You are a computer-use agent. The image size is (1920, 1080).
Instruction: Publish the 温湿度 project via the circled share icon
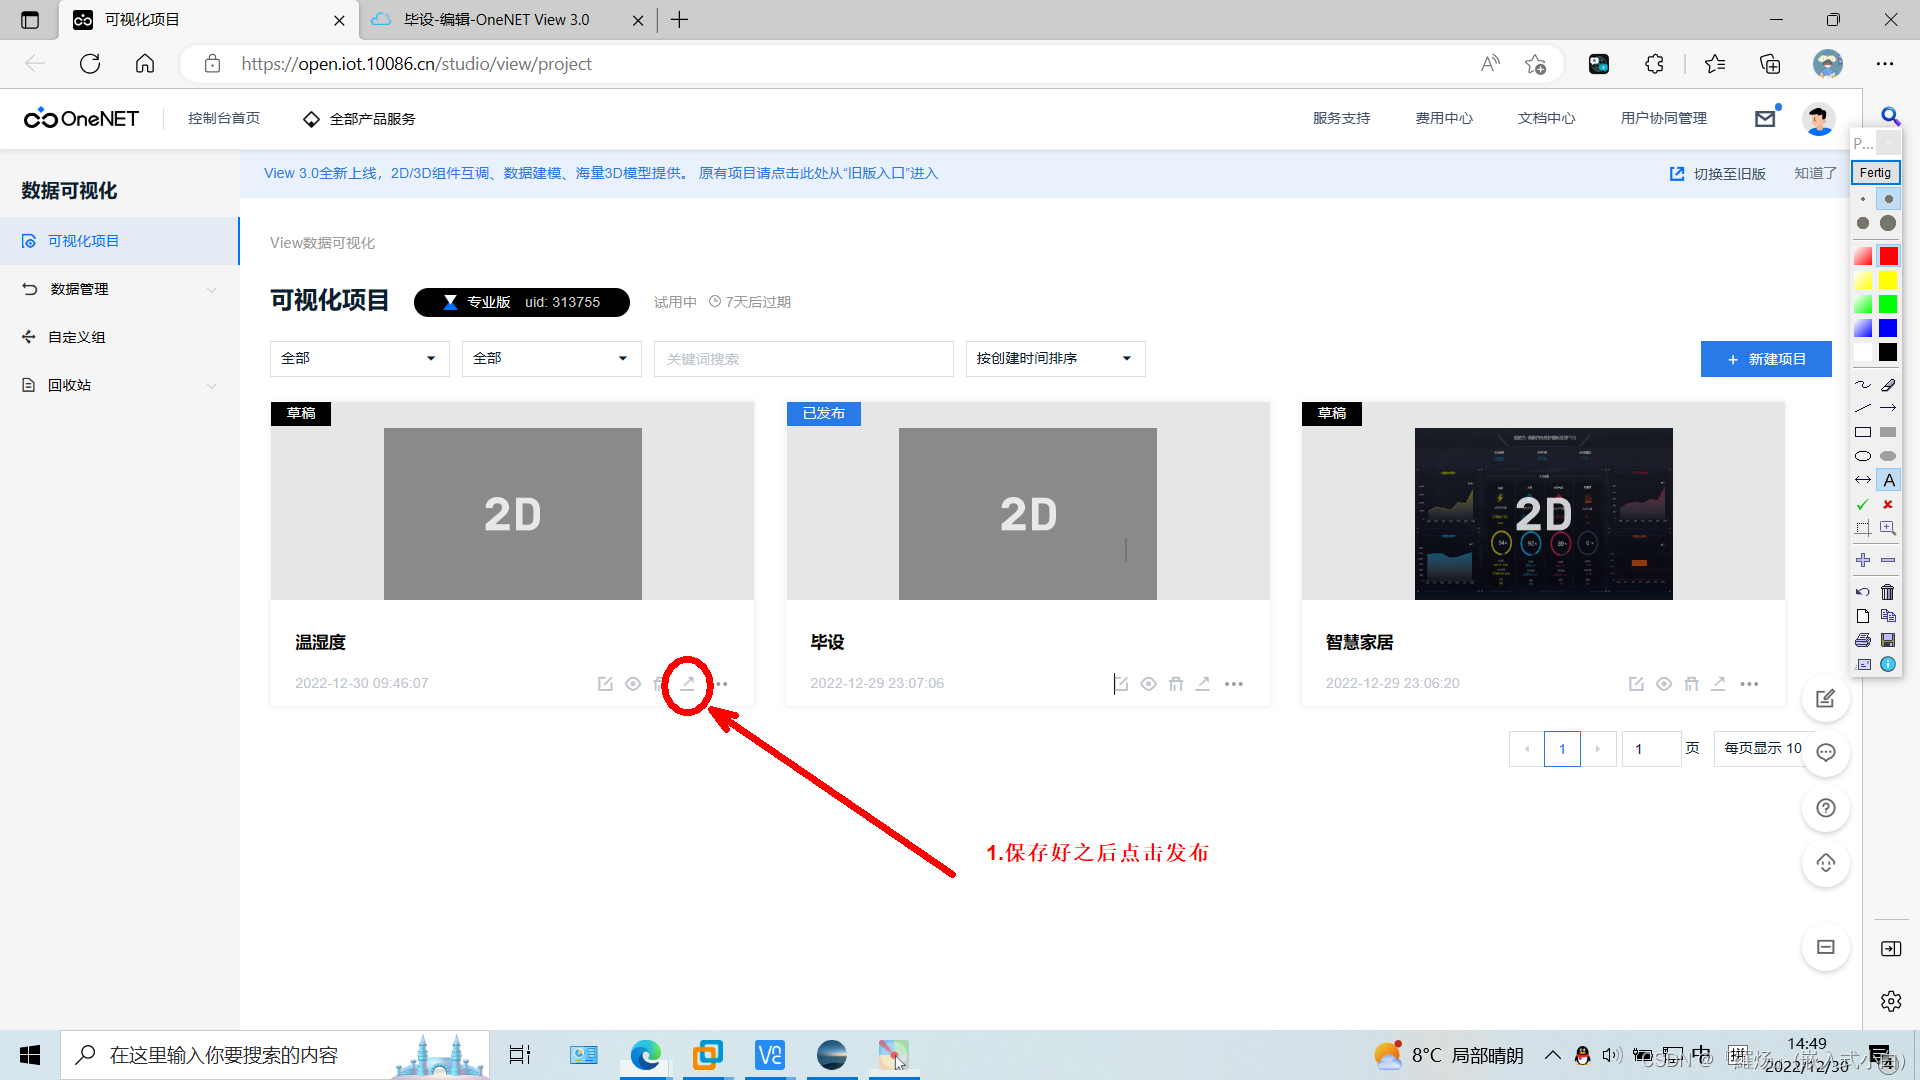click(687, 684)
